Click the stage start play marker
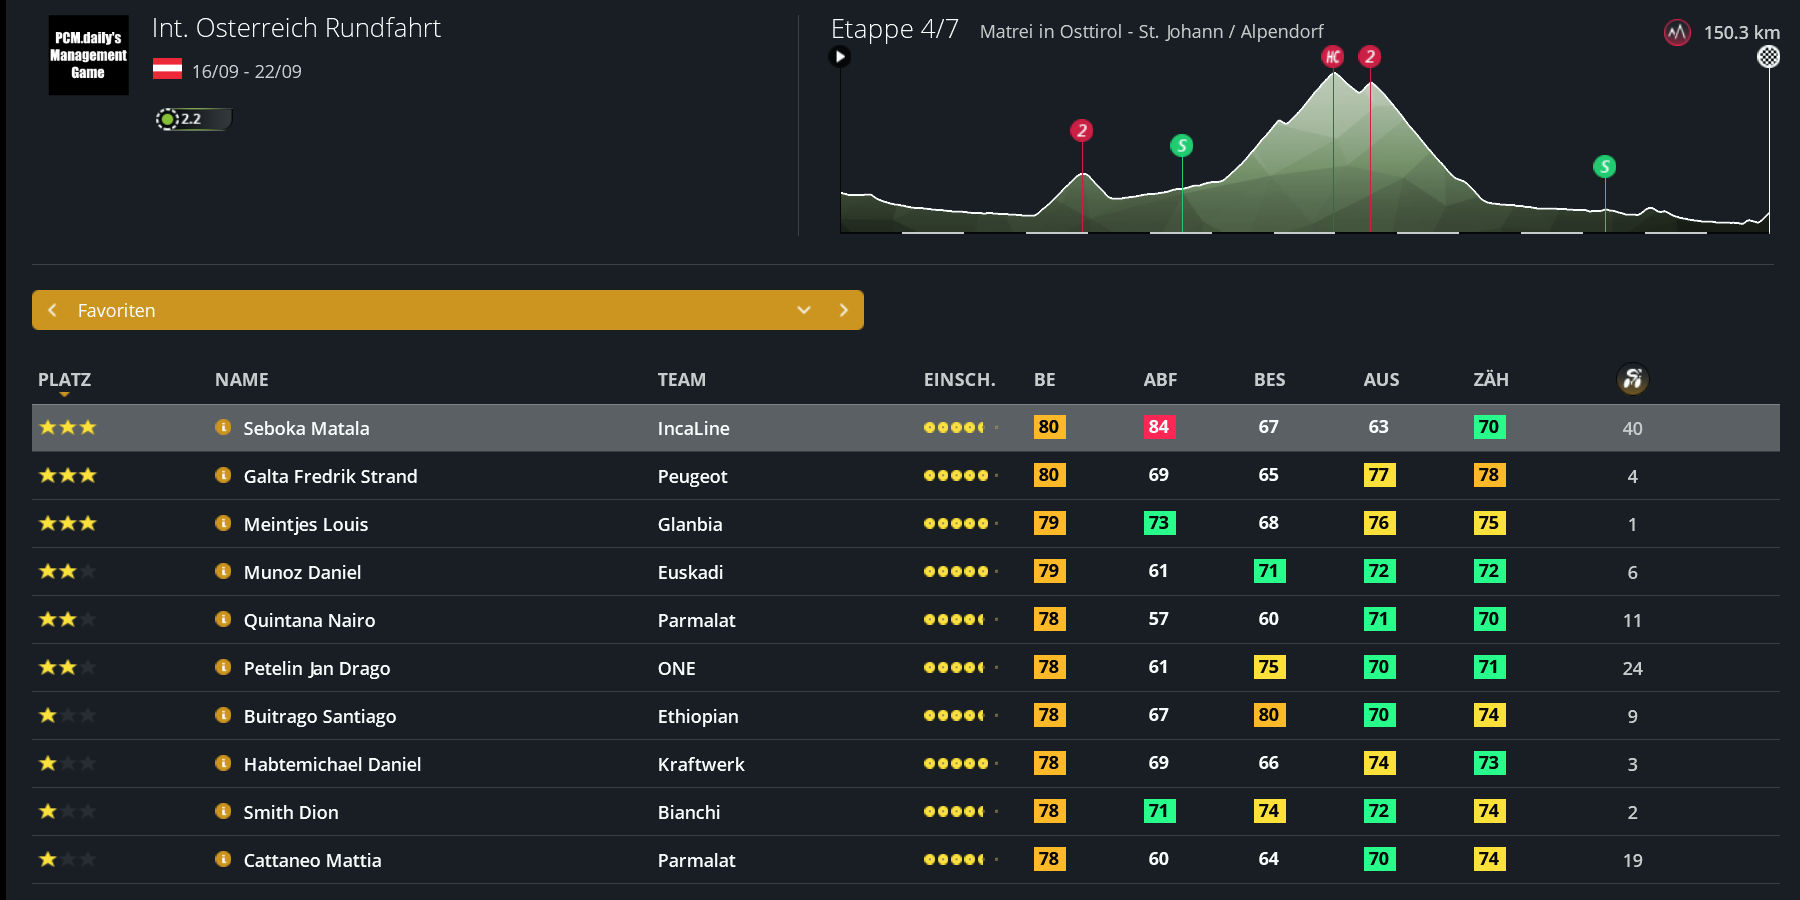1800x900 pixels. [x=840, y=57]
